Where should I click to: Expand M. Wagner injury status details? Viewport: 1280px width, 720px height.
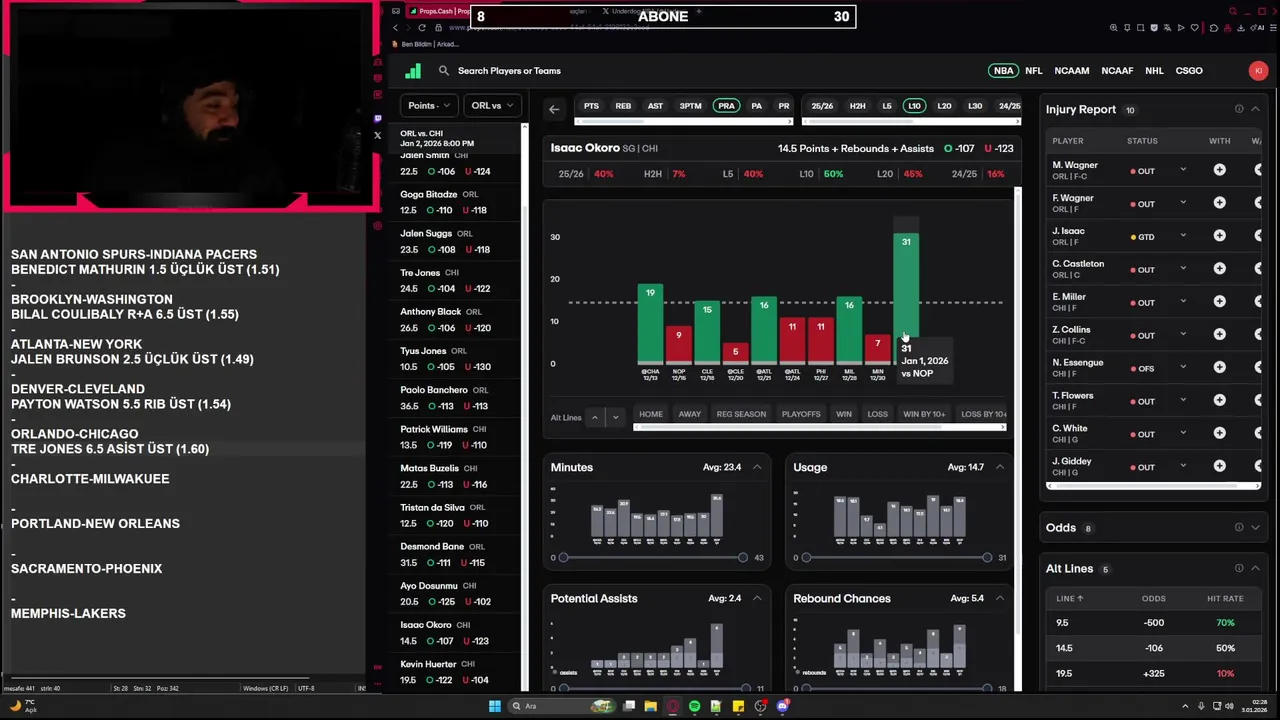[1183, 170]
